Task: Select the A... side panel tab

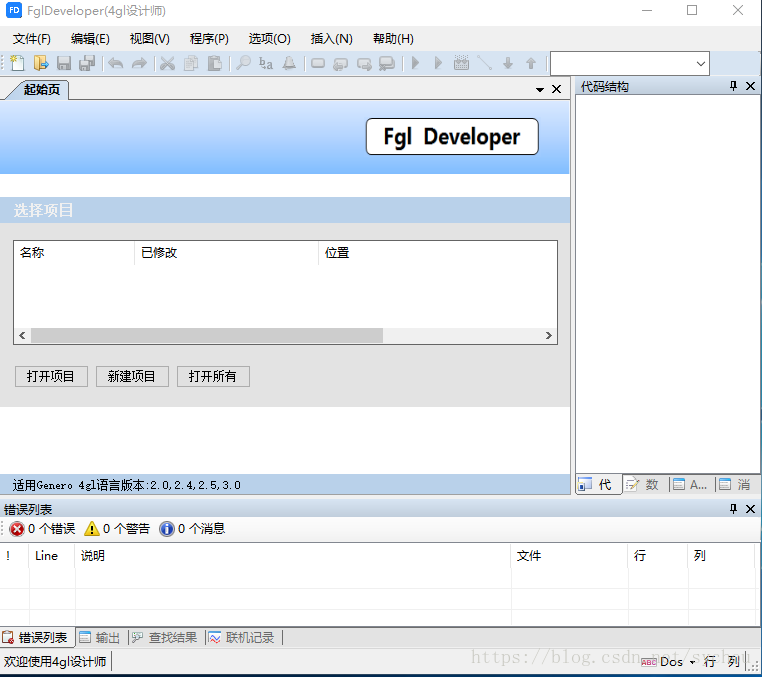Action: 691,485
